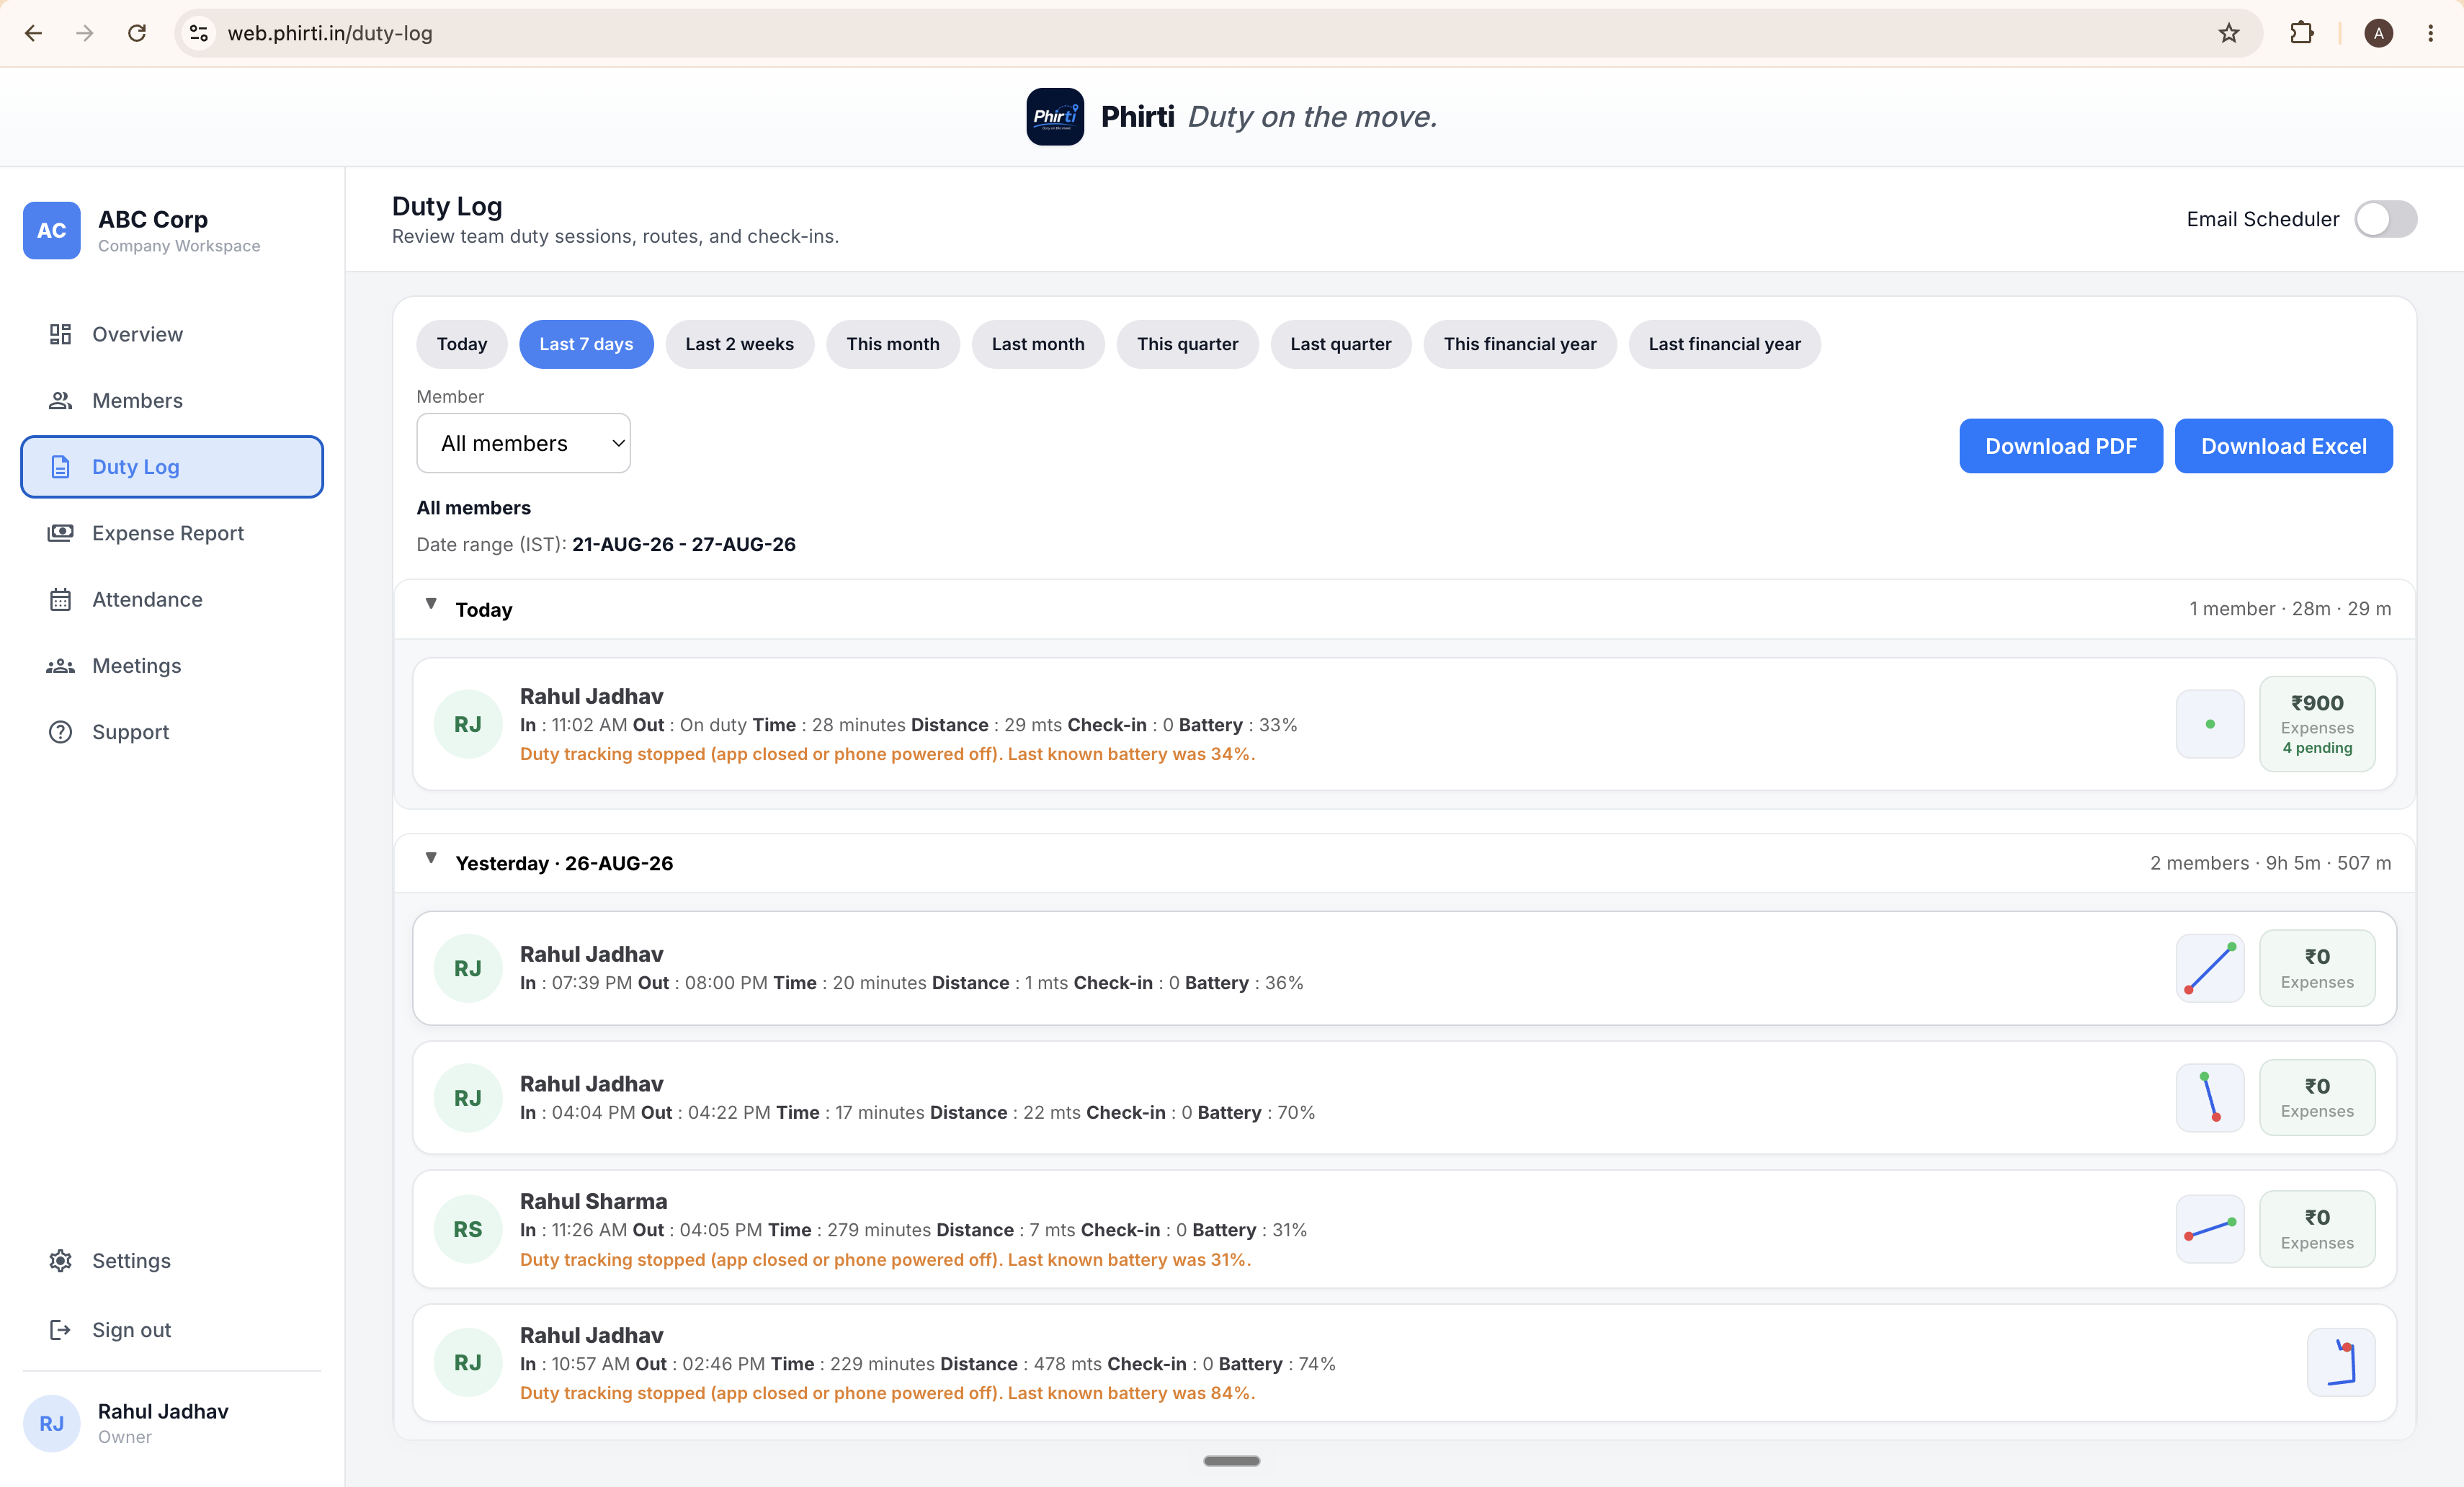2464x1487 pixels.
Task: Click the browser forward arrow
Action: click(x=85, y=33)
